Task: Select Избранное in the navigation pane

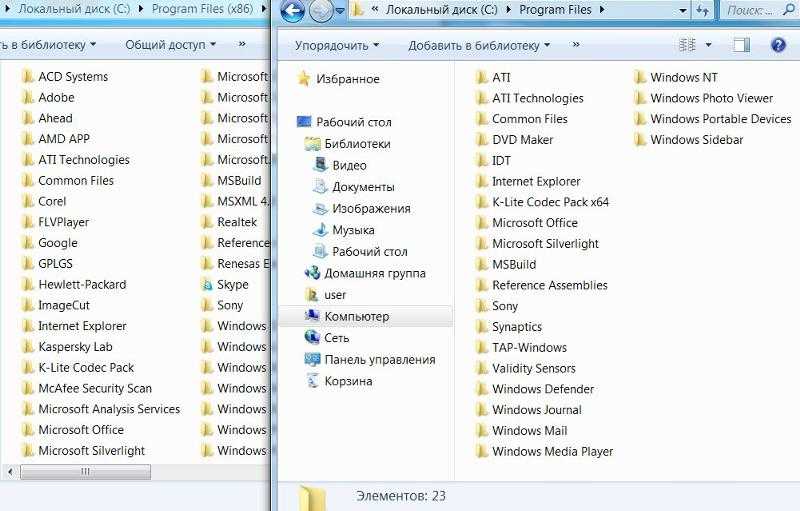Action: (x=339, y=79)
